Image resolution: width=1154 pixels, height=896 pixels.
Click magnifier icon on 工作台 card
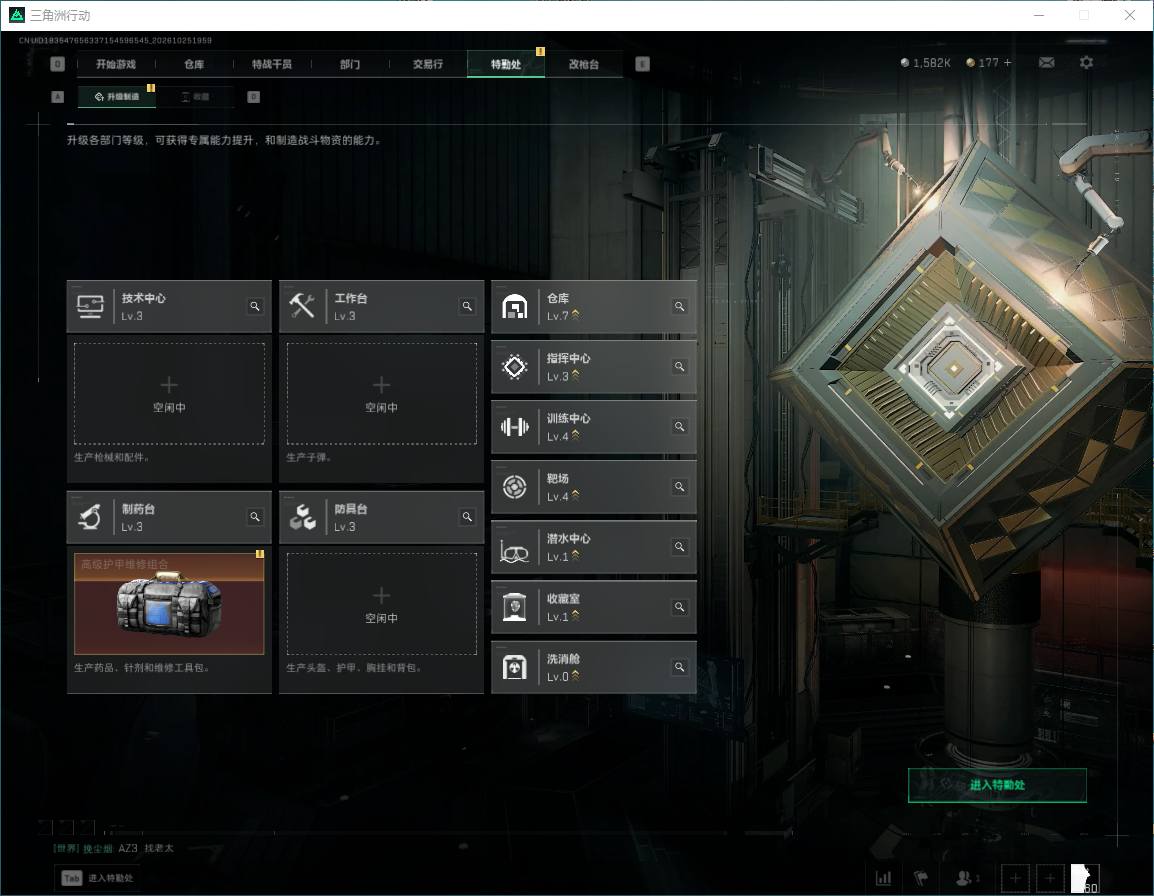(467, 306)
